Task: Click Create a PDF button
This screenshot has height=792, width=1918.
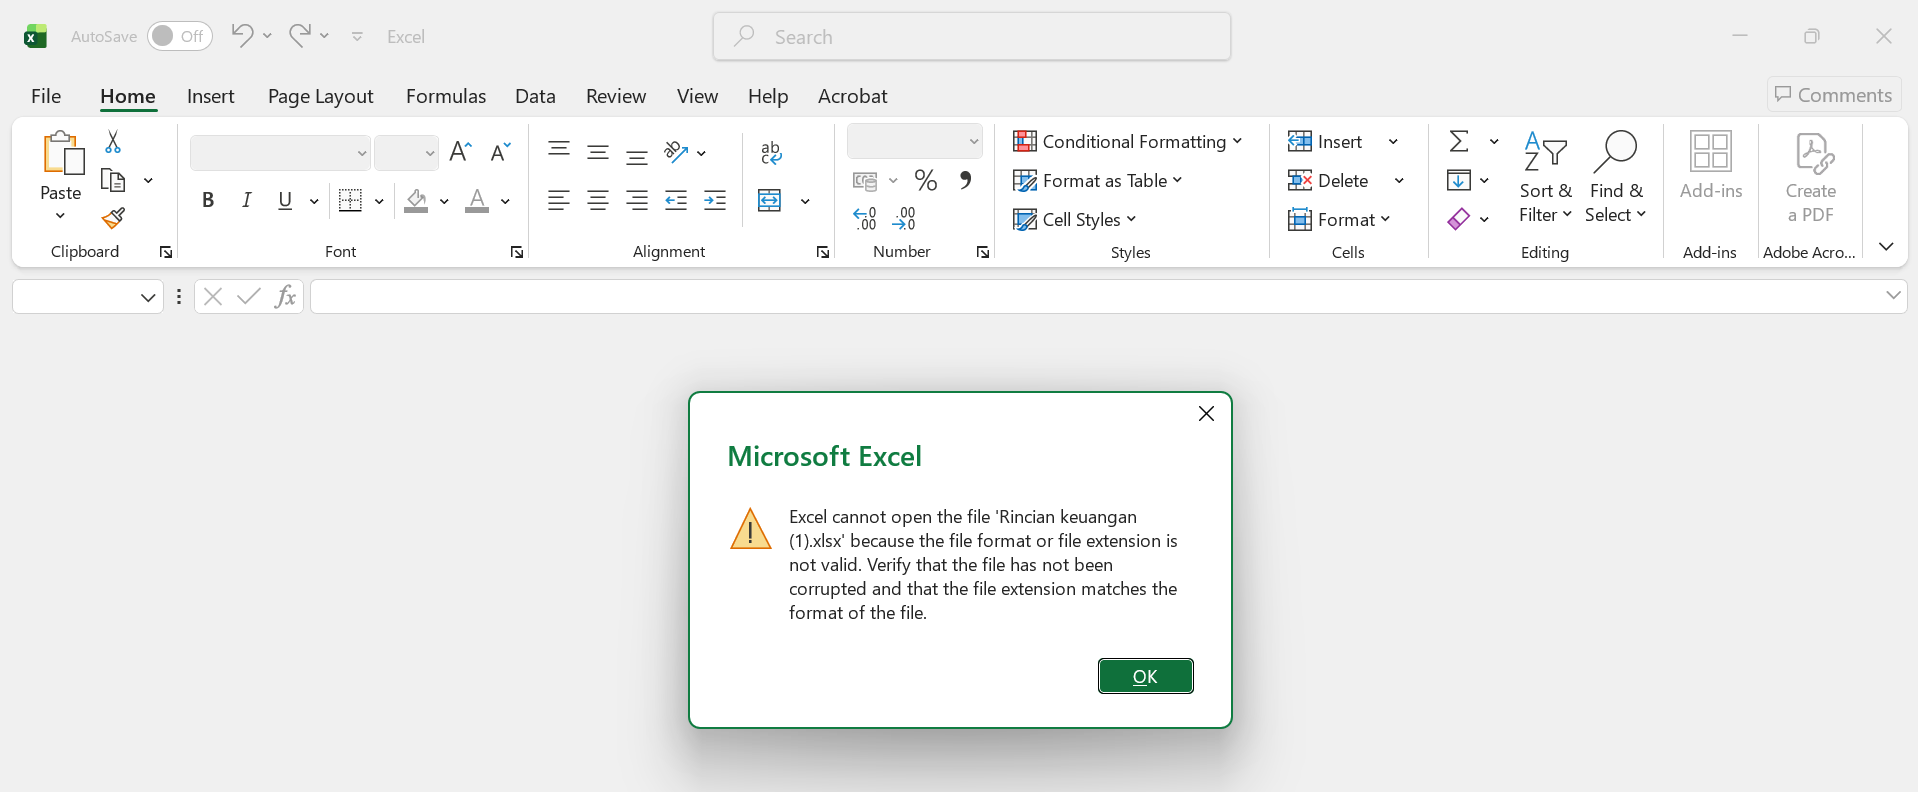Action: [x=1811, y=178]
